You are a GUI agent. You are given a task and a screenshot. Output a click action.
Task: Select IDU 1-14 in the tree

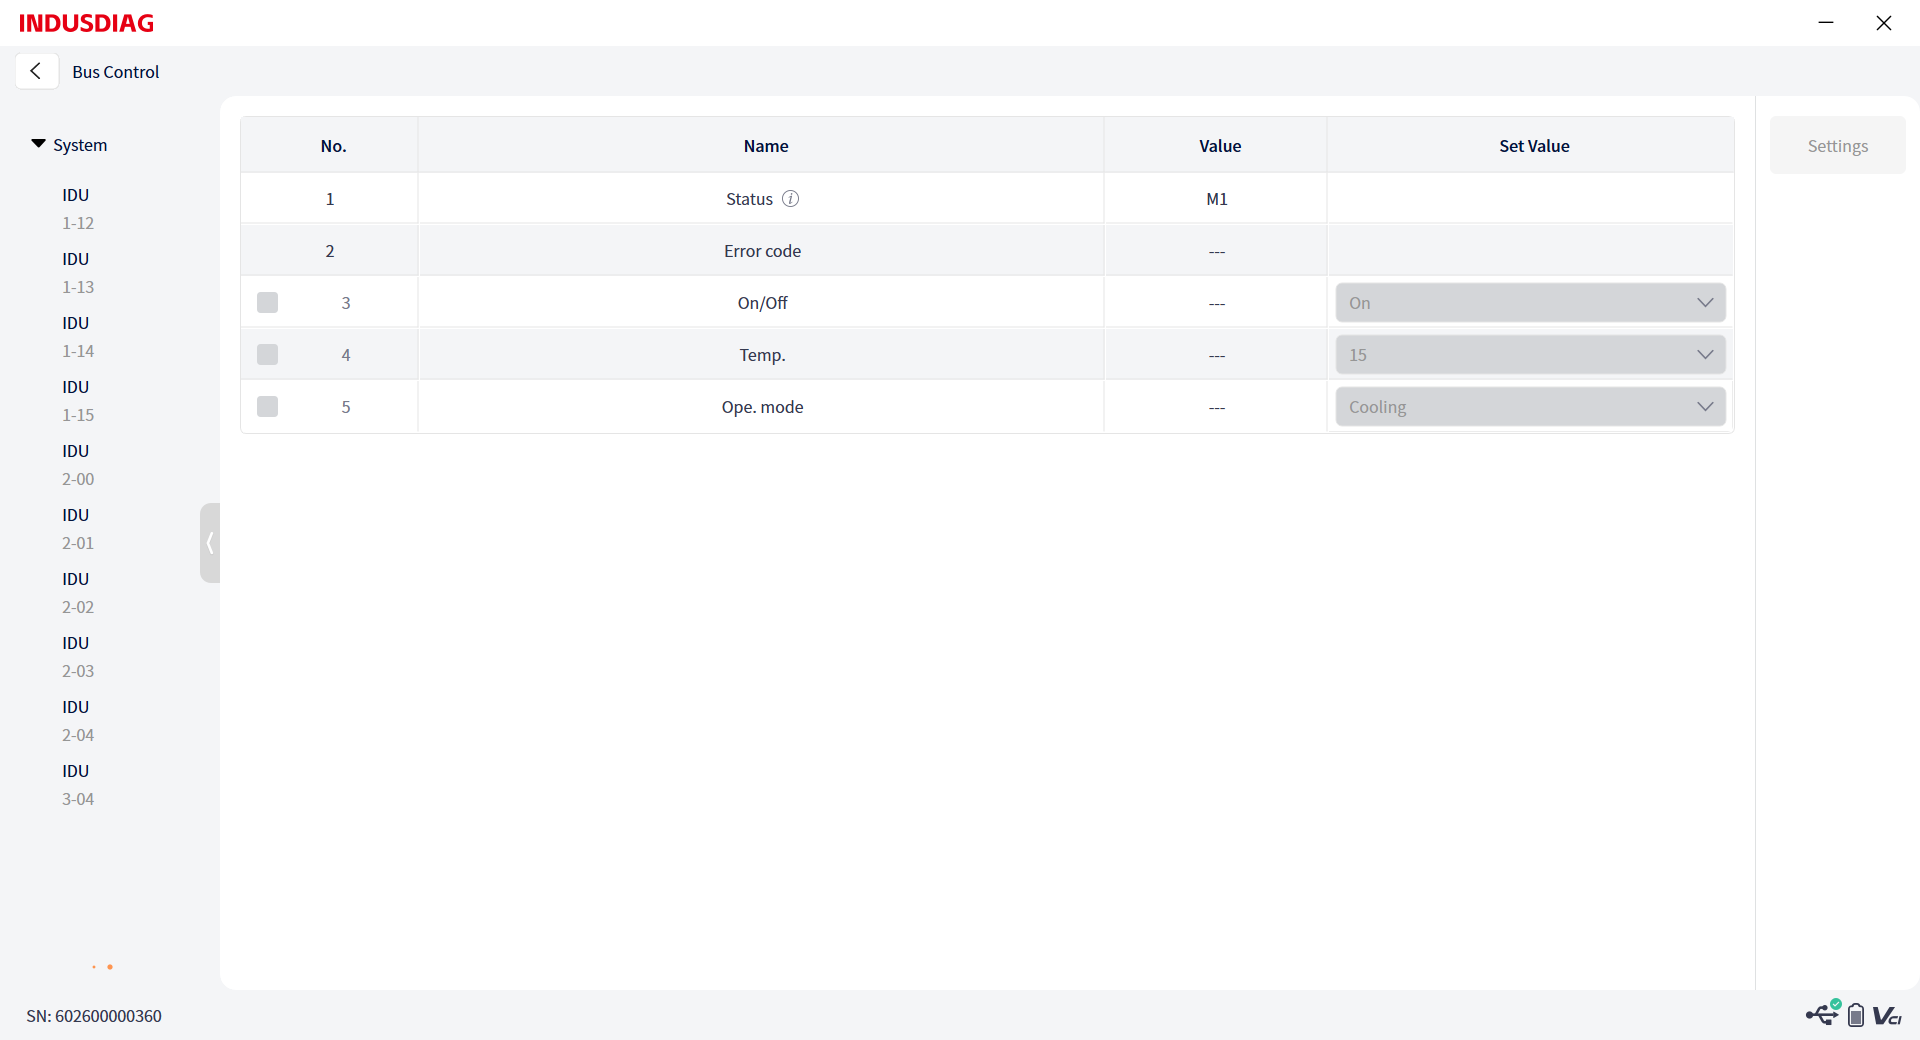(78, 337)
